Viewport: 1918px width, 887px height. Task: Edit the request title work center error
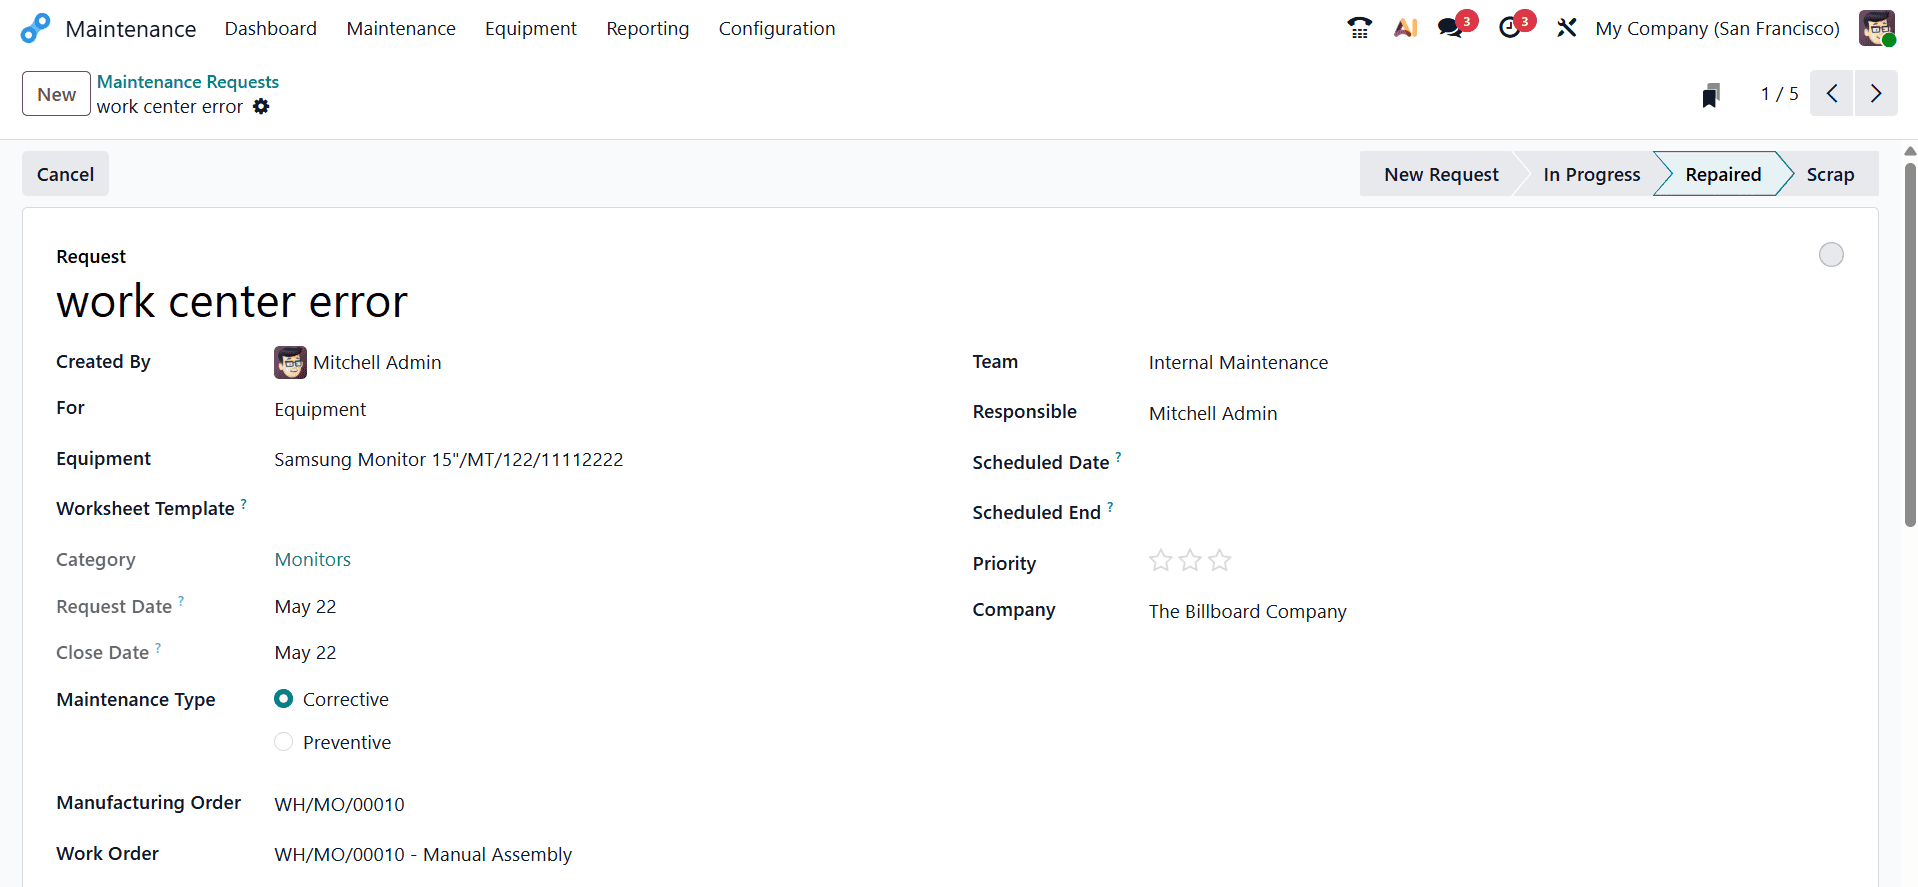click(232, 301)
